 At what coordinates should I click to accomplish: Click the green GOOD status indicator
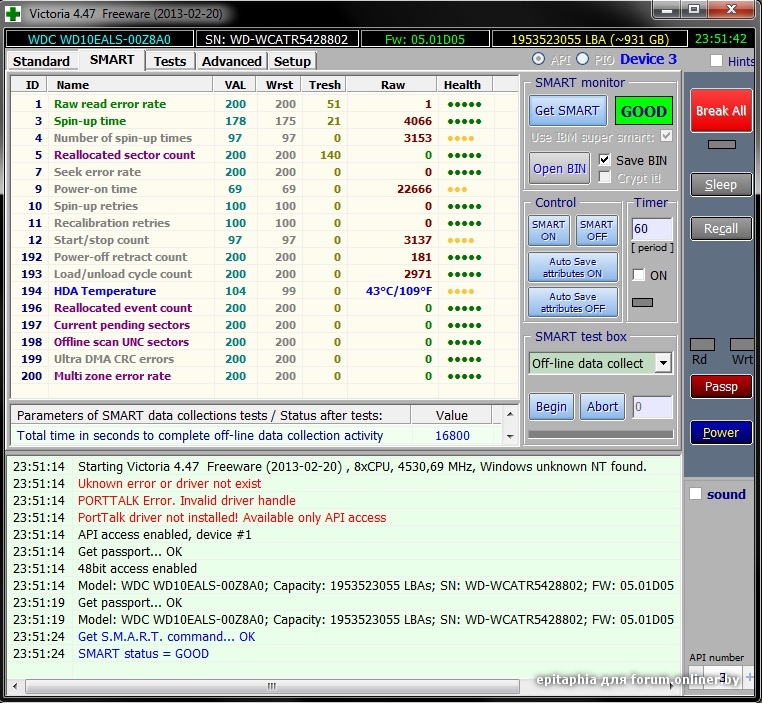click(643, 112)
